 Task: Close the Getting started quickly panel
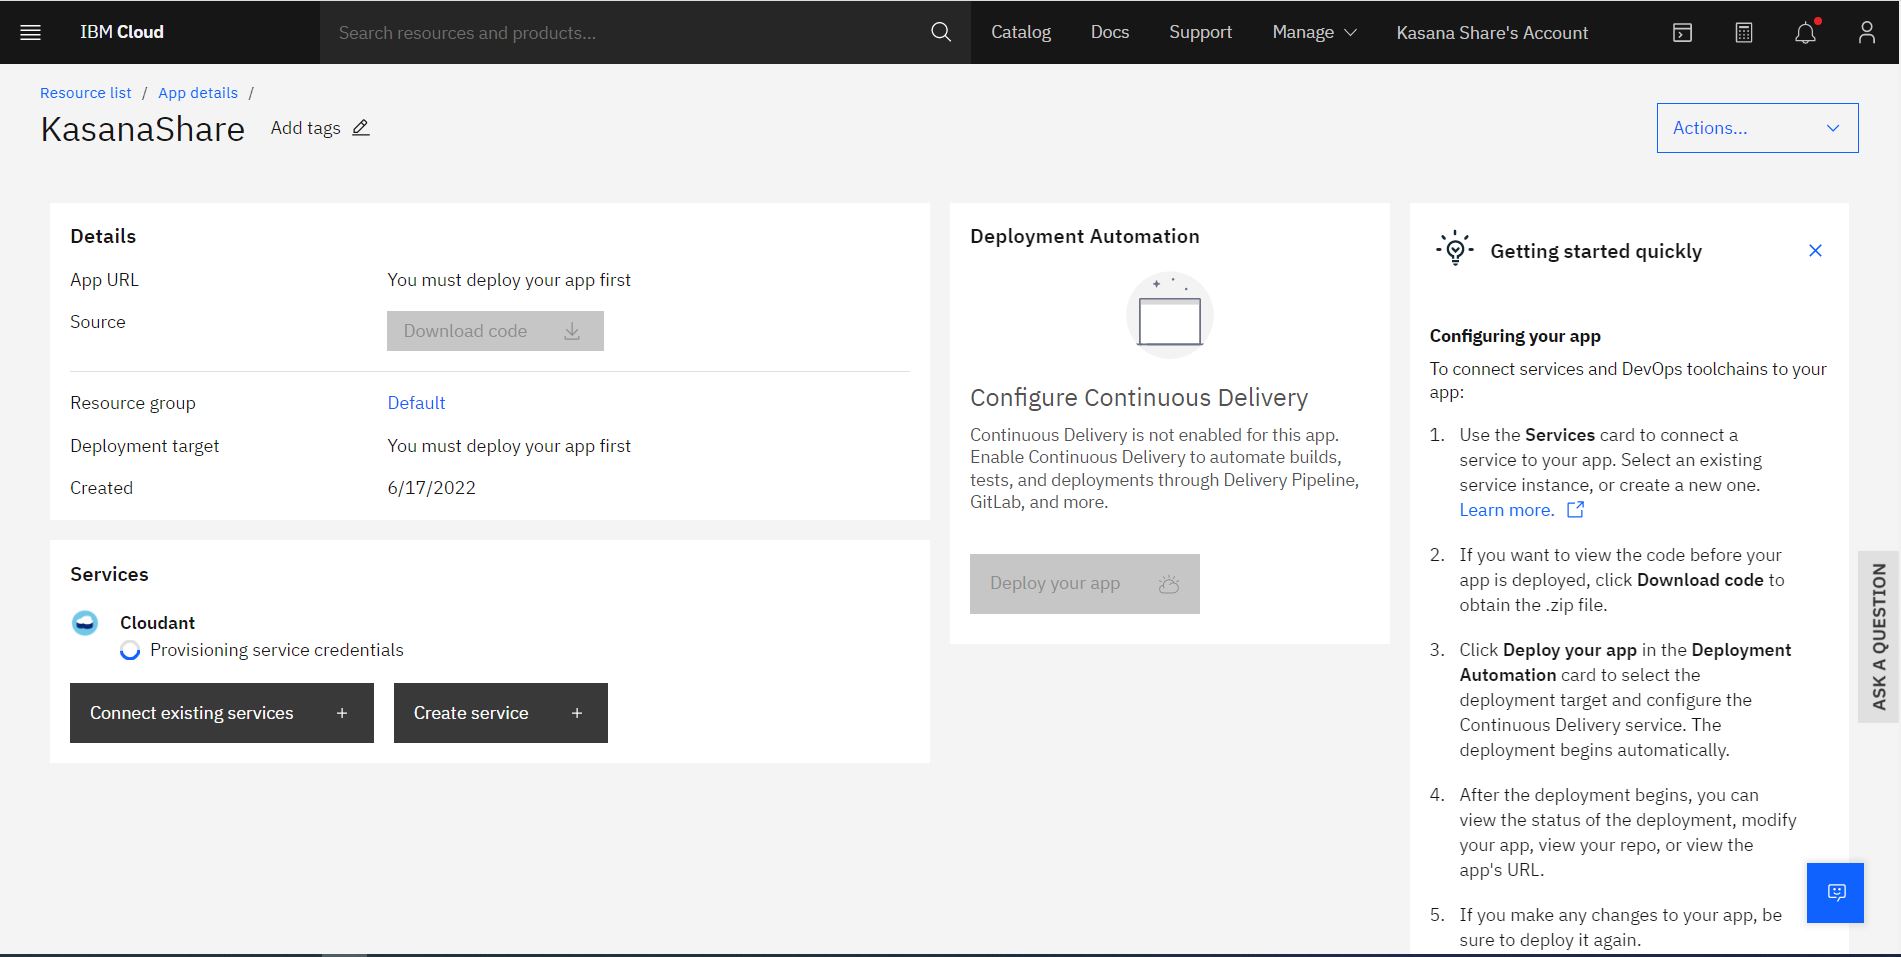[1815, 251]
